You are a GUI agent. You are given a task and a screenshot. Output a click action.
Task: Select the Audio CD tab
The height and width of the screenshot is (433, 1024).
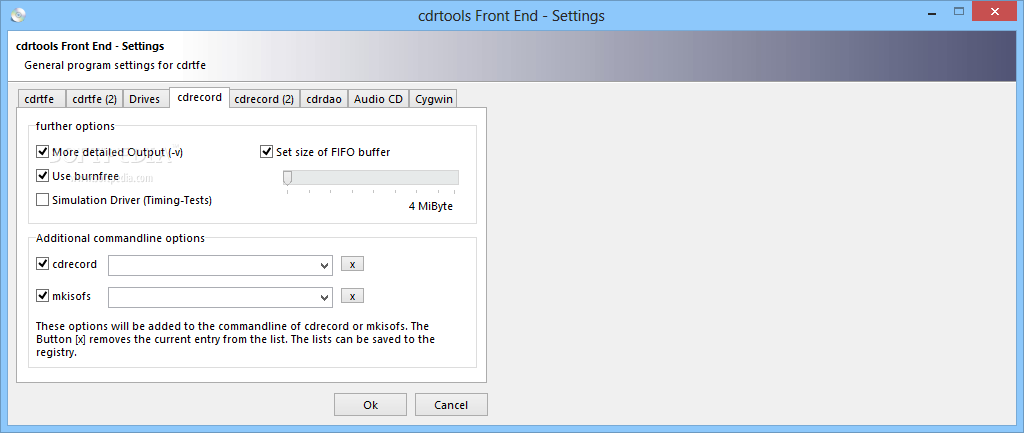click(378, 99)
